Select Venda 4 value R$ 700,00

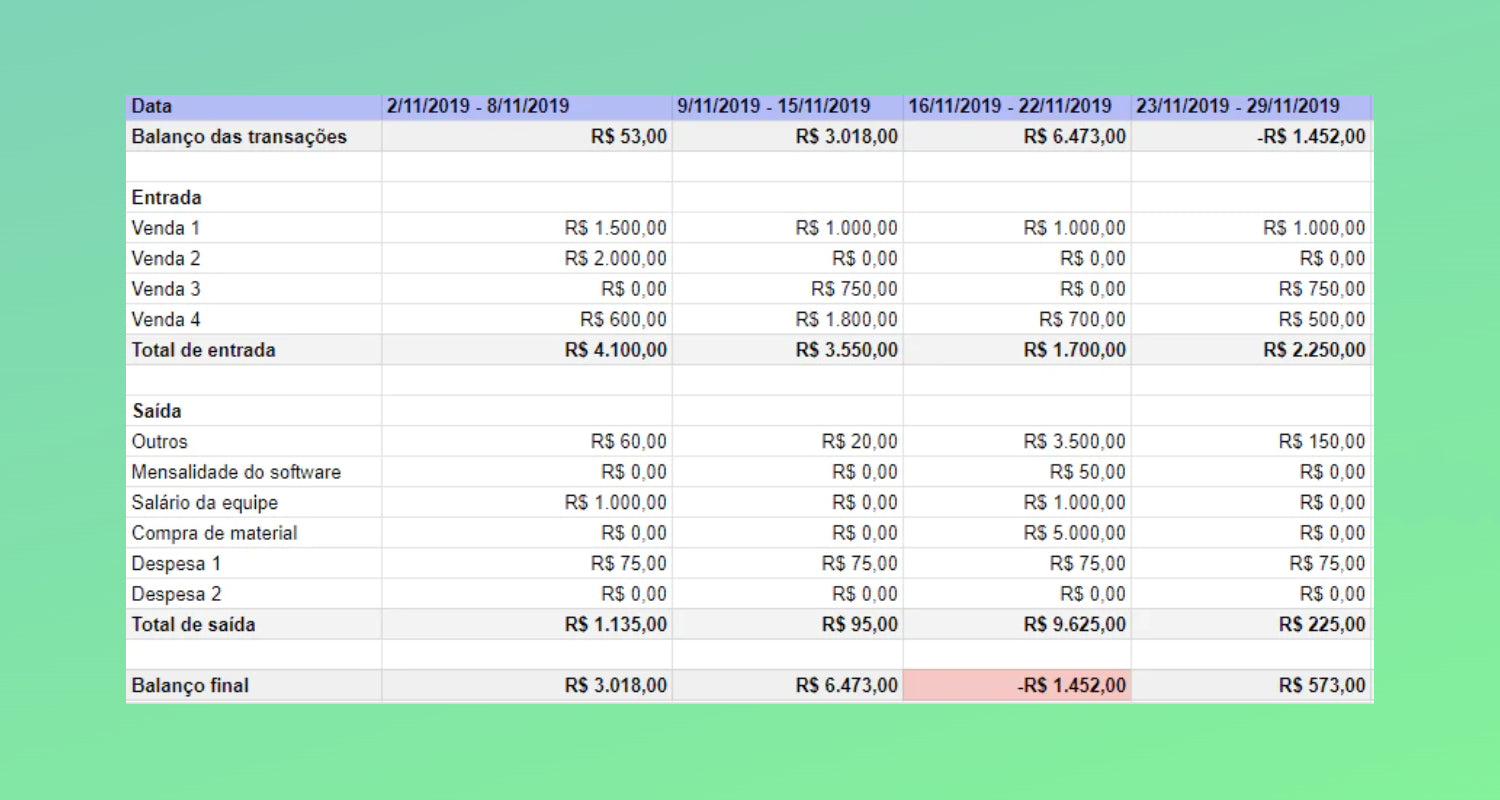point(1017,320)
